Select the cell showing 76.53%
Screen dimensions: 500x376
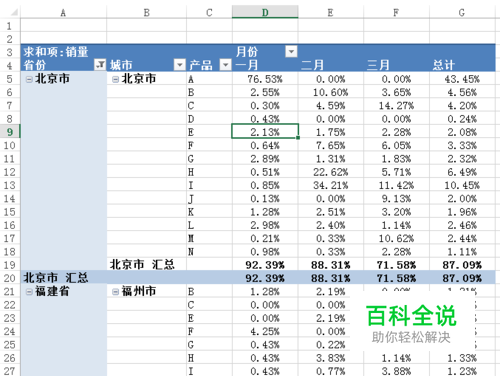pos(265,79)
